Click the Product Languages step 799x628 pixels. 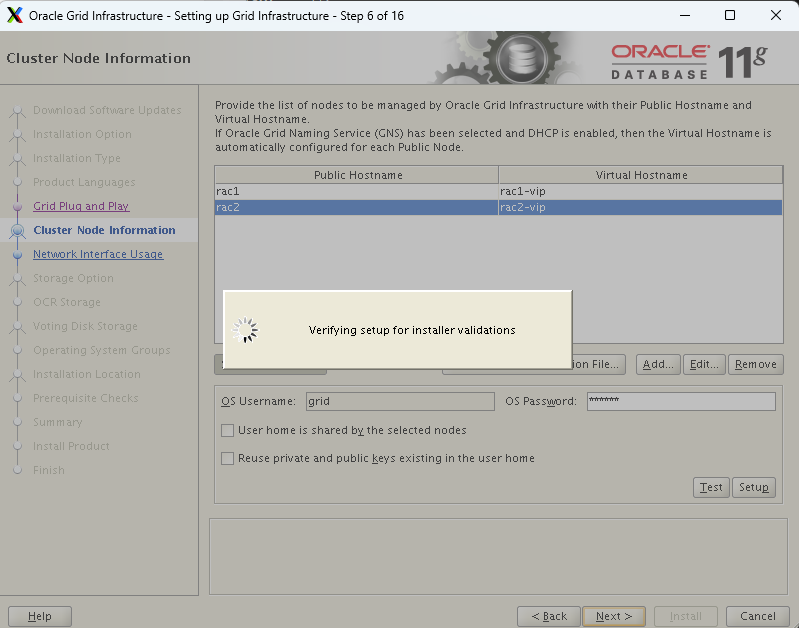click(84, 182)
